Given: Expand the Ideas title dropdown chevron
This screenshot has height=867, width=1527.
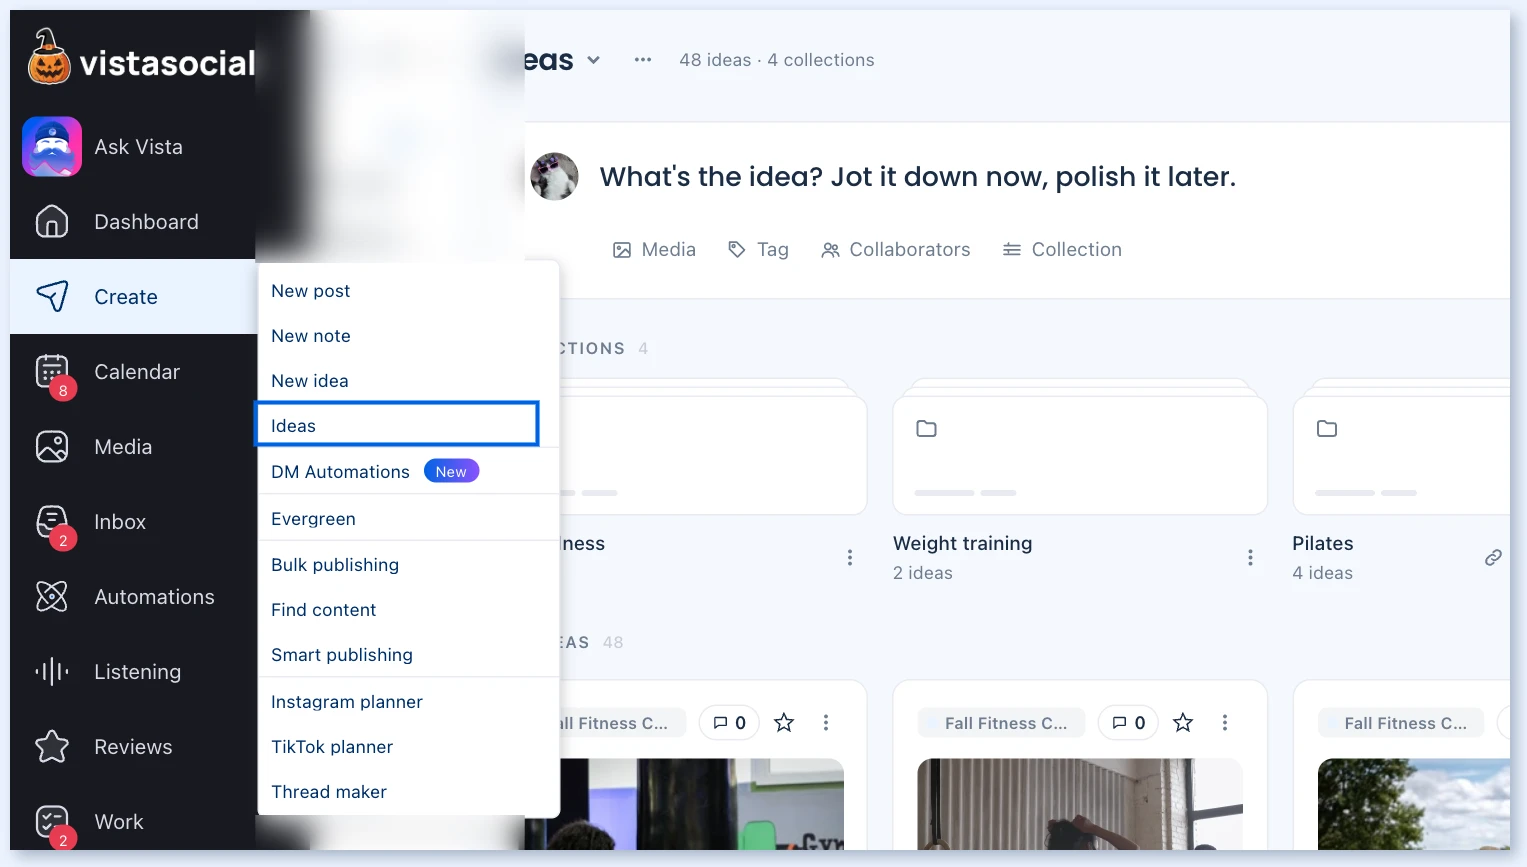Looking at the screenshot, I should point(593,60).
